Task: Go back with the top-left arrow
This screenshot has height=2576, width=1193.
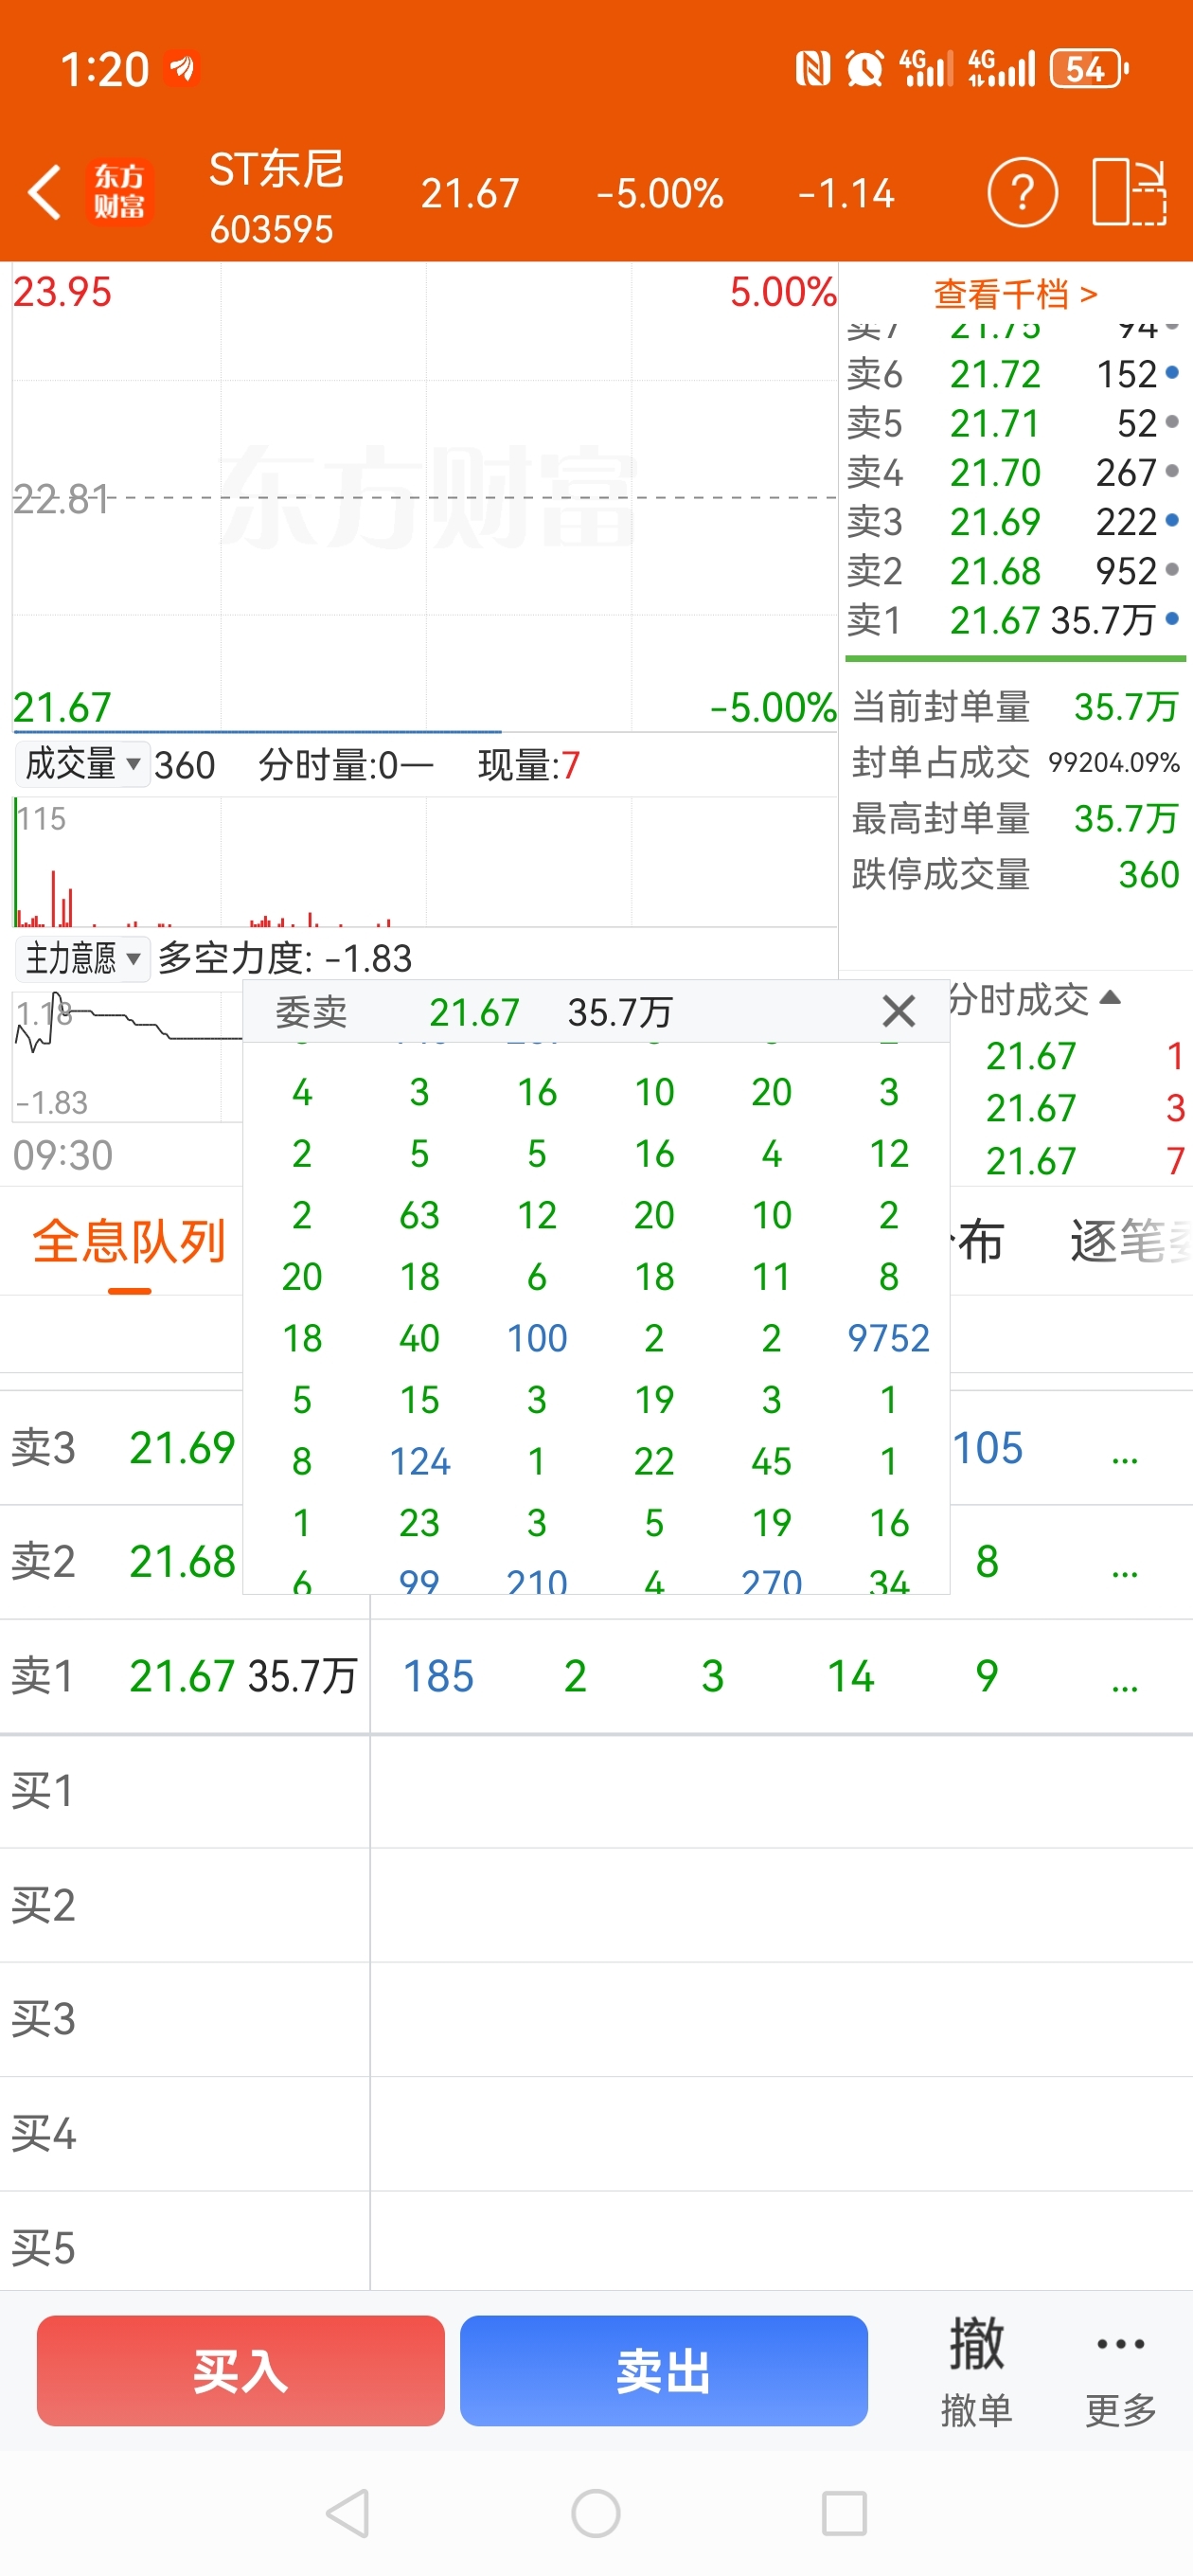Action: click(44, 192)
